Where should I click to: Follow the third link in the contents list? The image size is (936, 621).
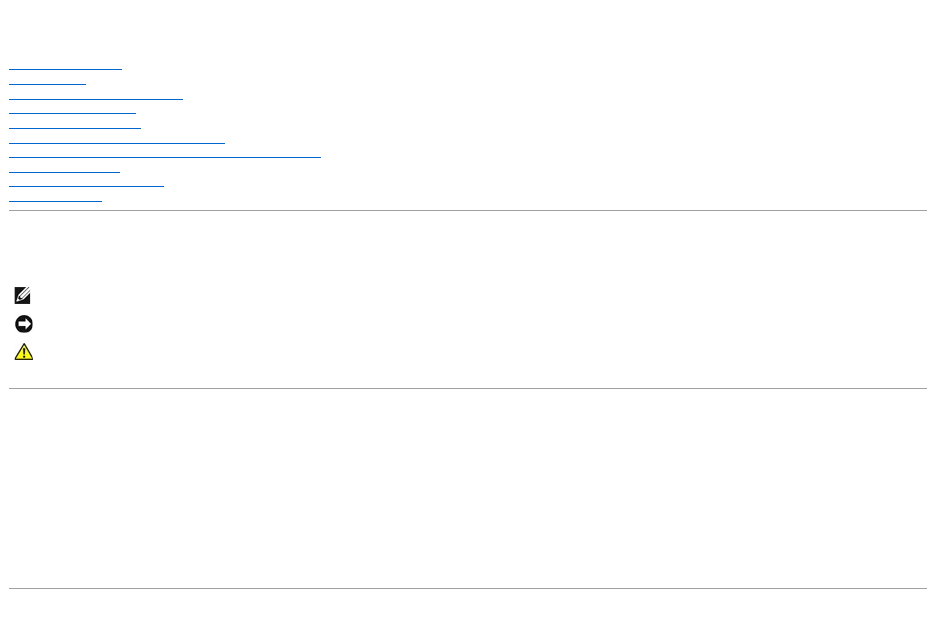coord(96,98)
